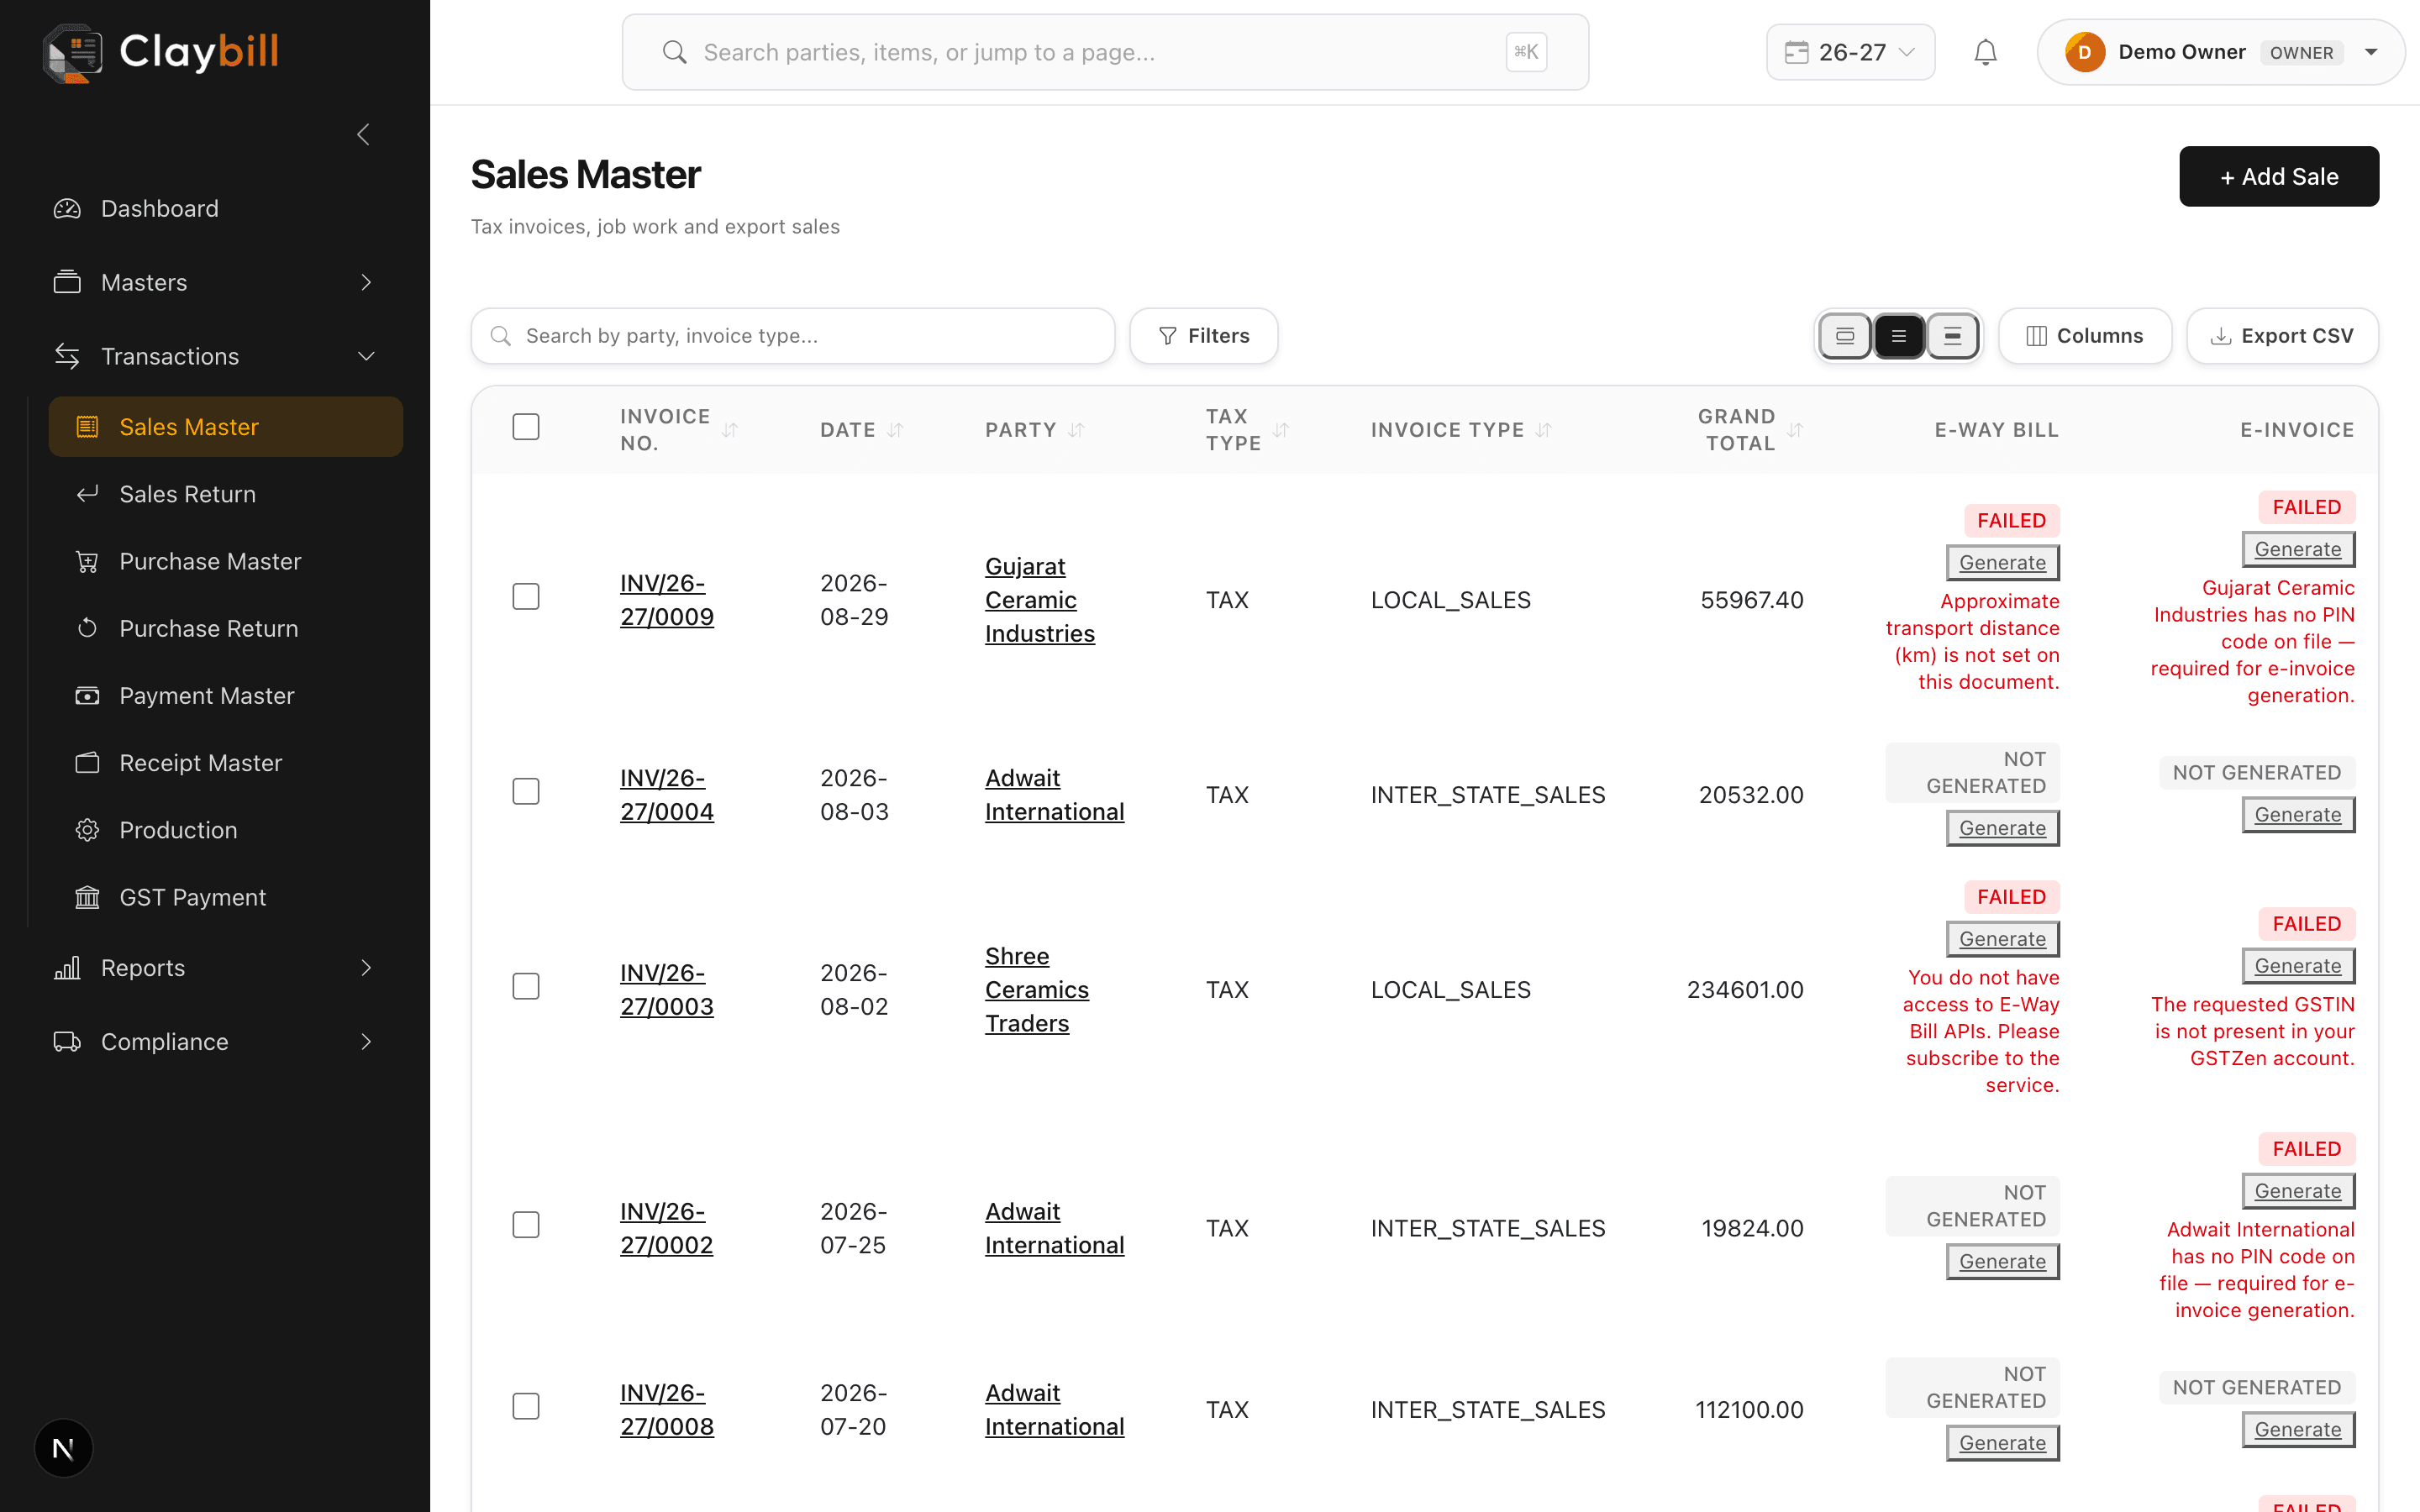The height and width of the screenshot is (1512, 2420).
Task: Click the Compliance truck icon
Action: [67, 1042]
